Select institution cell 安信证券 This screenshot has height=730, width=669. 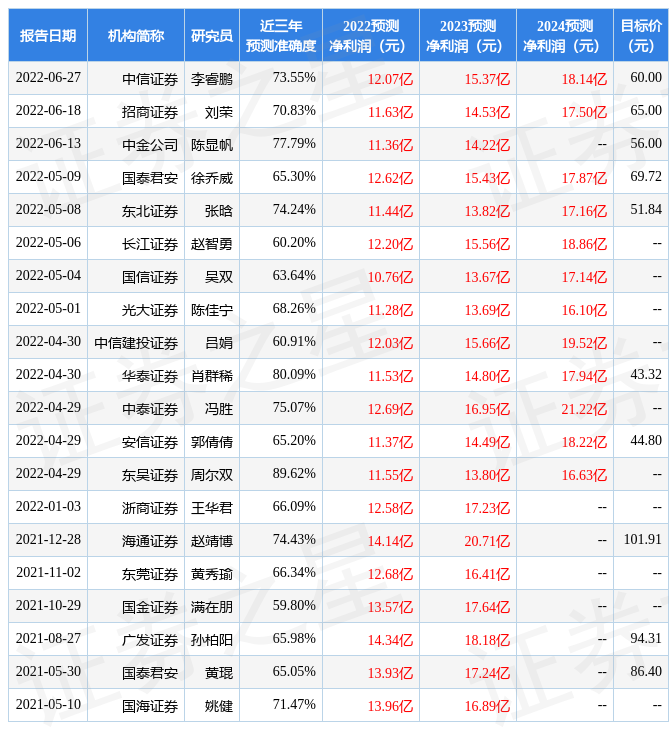point(150,442)
